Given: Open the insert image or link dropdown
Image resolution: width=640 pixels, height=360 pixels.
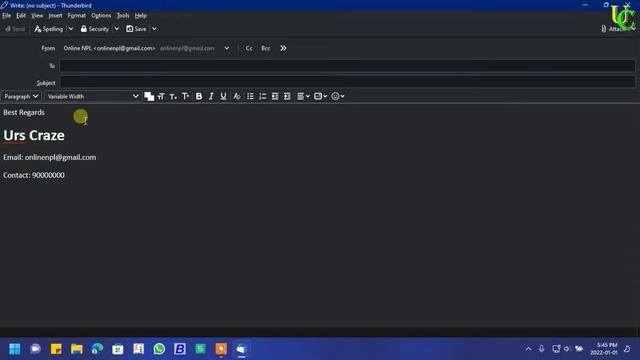Looking at the screenshot, I should (x=320, y=96).
